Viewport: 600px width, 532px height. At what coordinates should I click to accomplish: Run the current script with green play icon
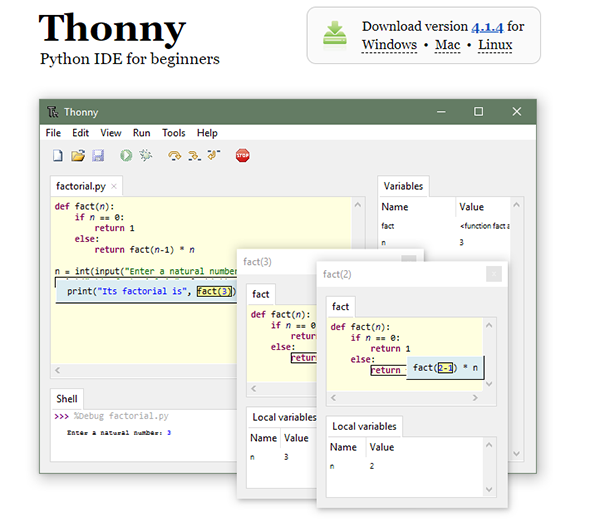126,156
